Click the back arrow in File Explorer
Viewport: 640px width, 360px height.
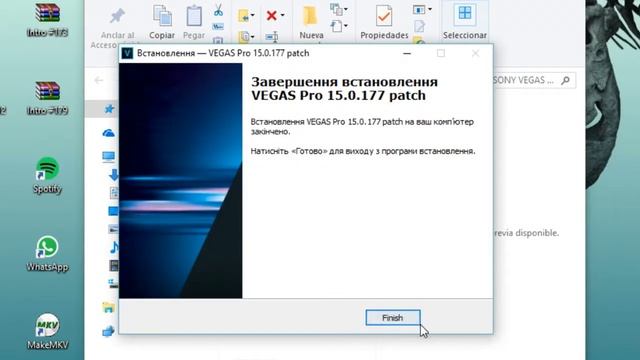click(99, 80)
